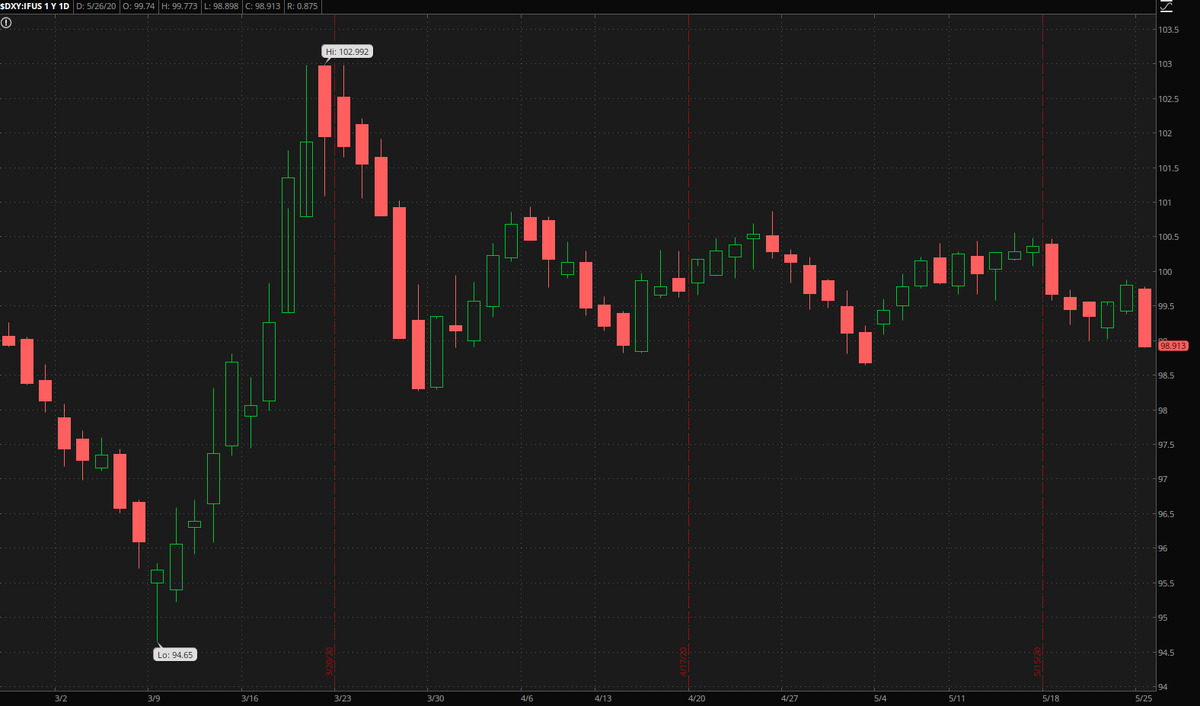
Task: Click the 3/9 date axis label
Action: 152,699
